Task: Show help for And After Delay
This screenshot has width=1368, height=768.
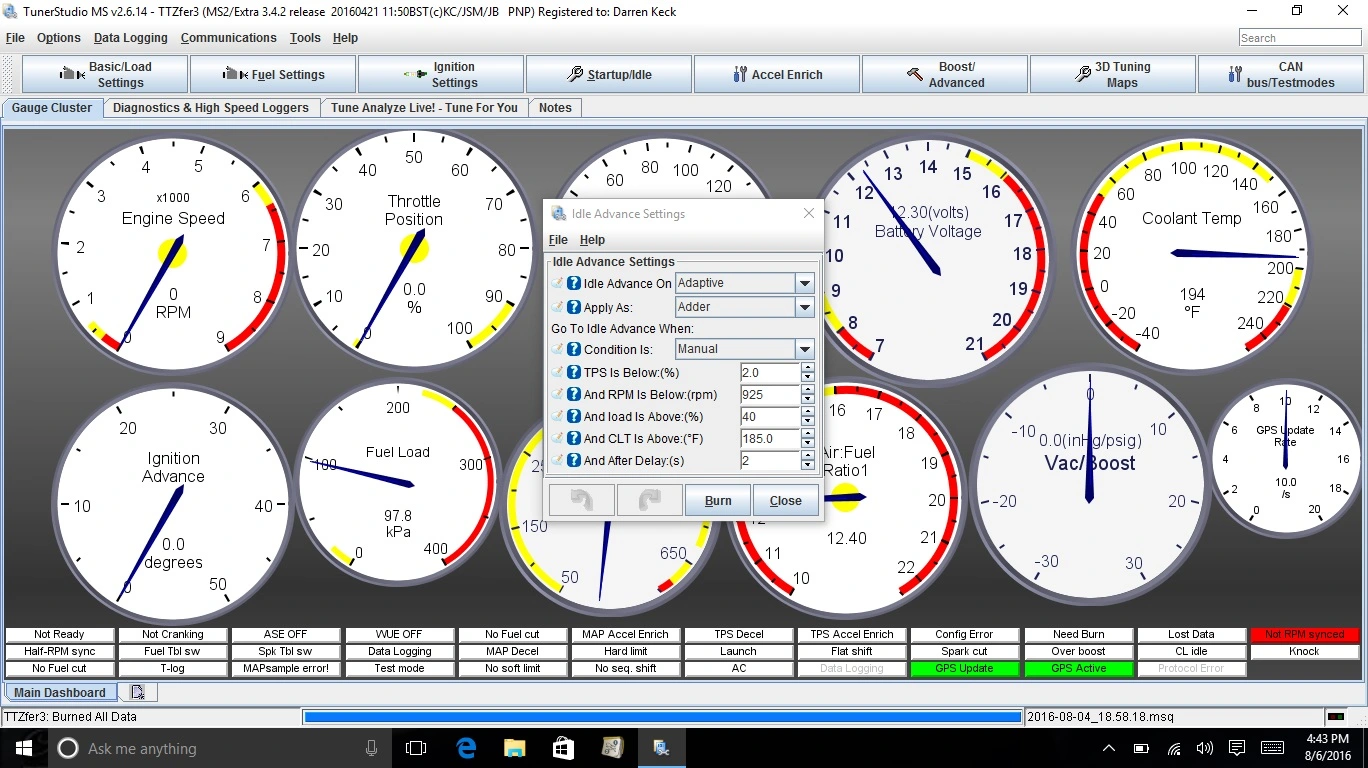Action: click(574, 461)
